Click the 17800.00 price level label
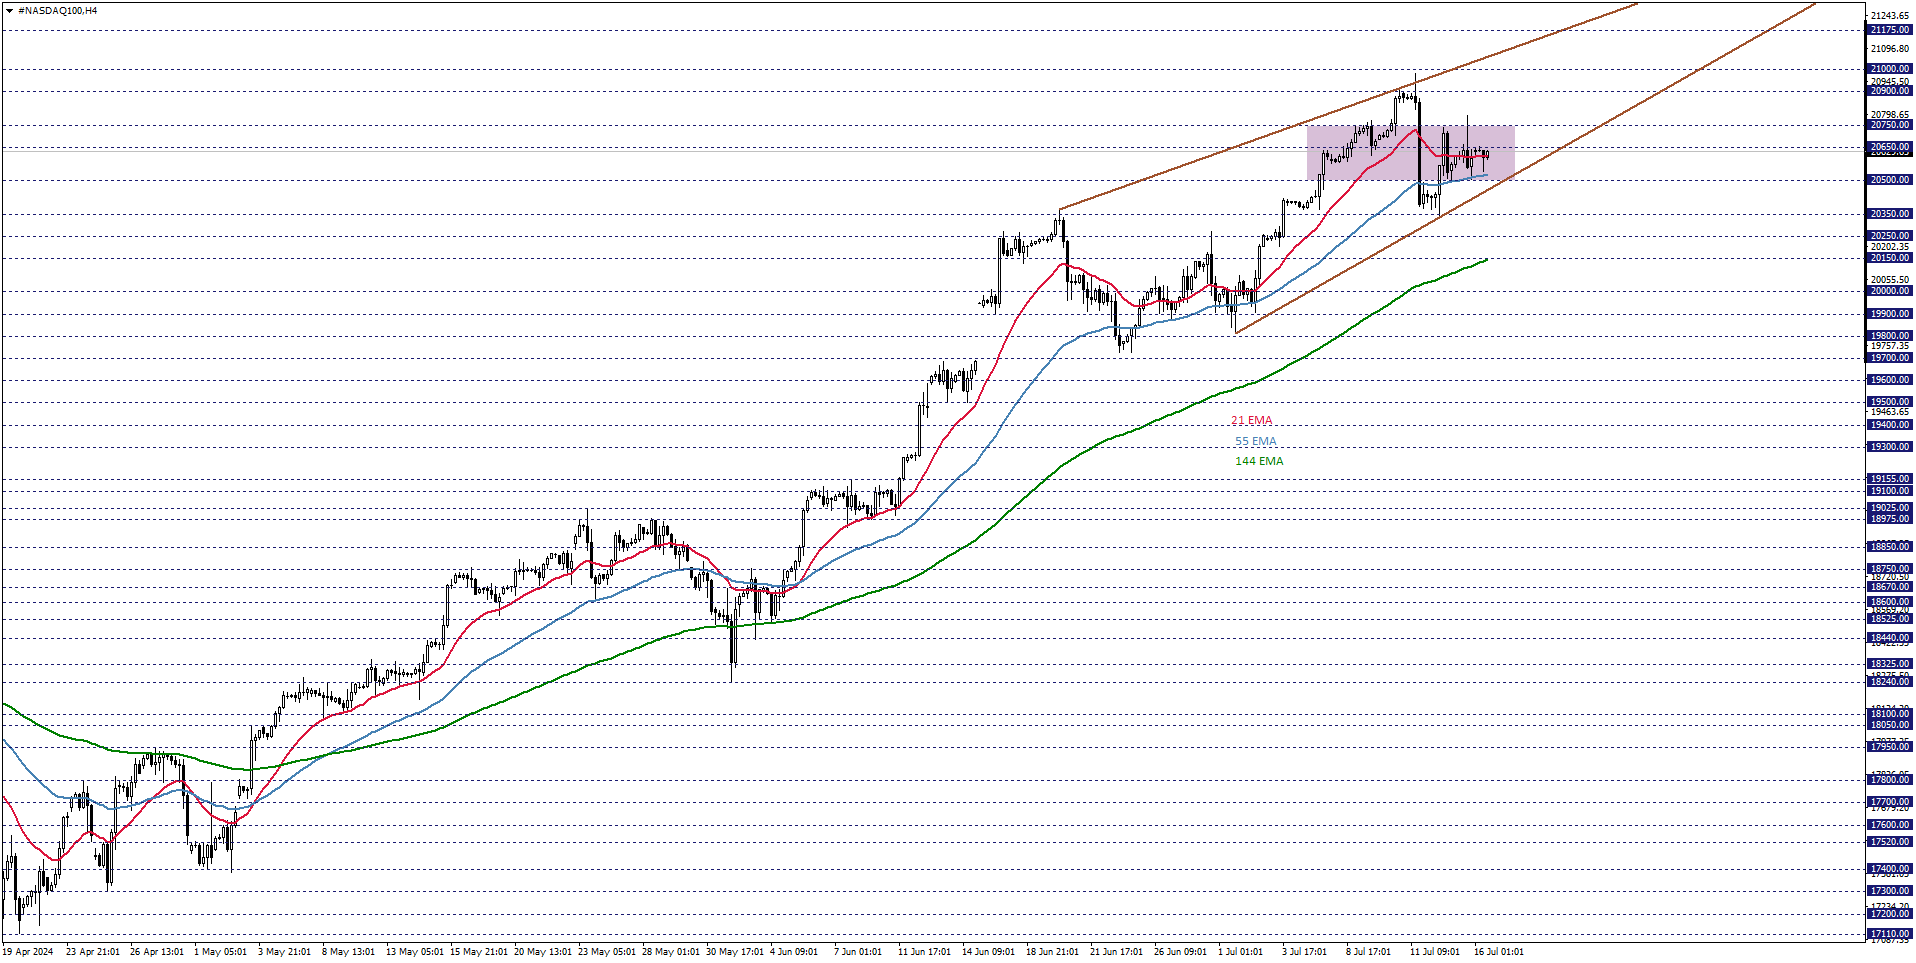The height and width of the screenshot is (963, 1916). pyautogui.click(x=1890, y=780)
